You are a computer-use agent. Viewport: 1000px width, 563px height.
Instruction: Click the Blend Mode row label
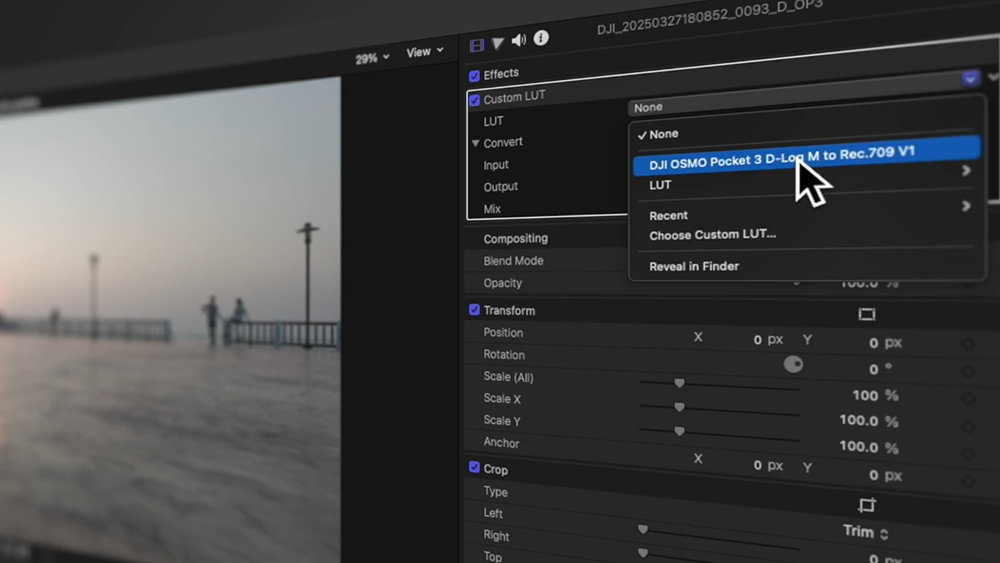pyautogui.click(x=513, y=261)
